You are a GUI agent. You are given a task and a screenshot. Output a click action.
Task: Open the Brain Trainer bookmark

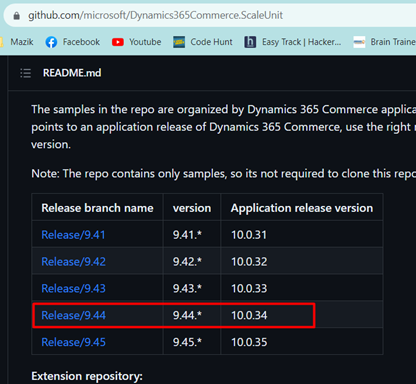point(384,42)
